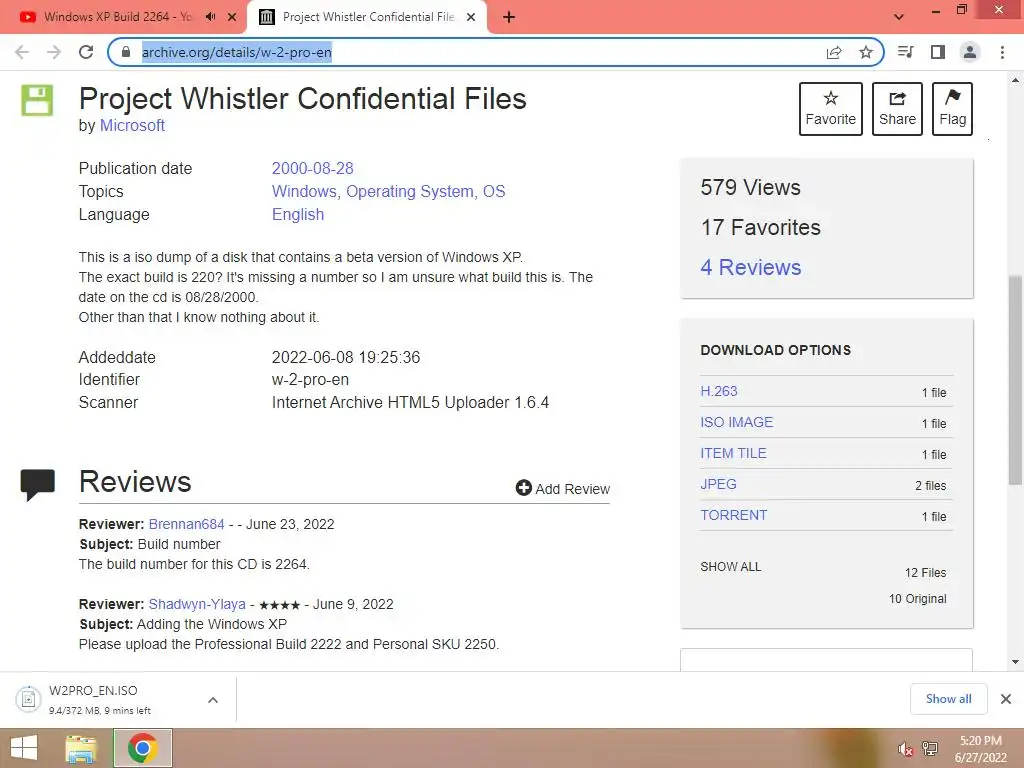Open the Microsoft creator link
Viewport: 1024px width, 768px height.
click(x=132, y=125)
